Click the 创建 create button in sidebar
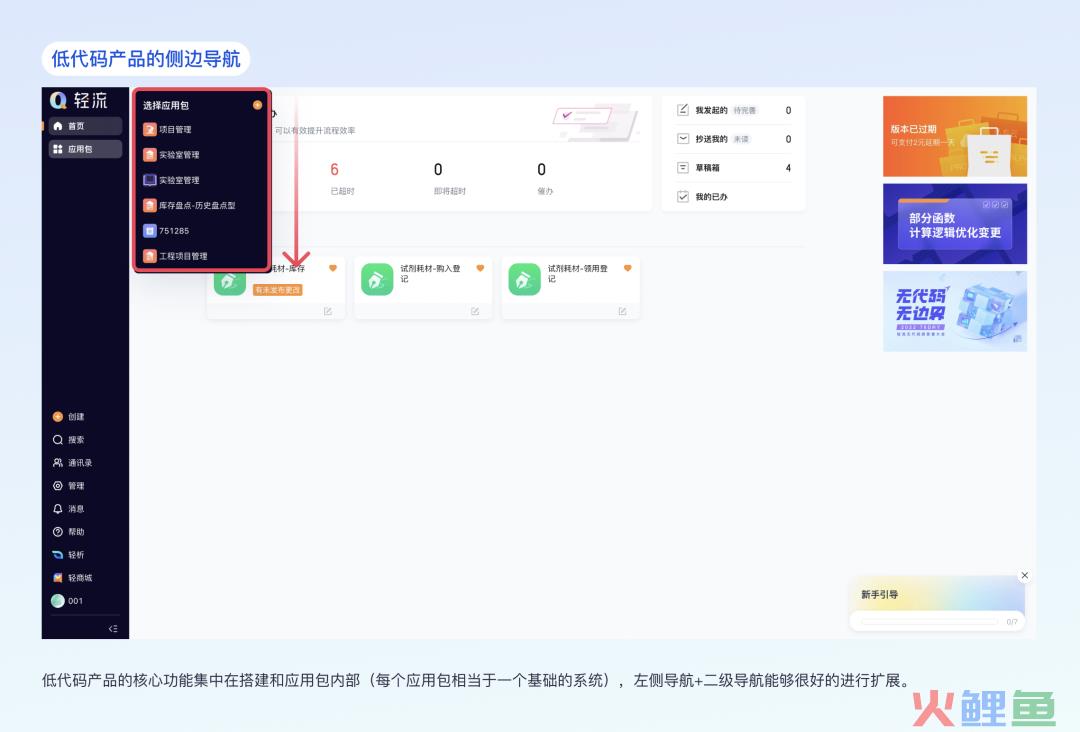The height and width of the screenshot is (732, 1080). pos(69,417)
